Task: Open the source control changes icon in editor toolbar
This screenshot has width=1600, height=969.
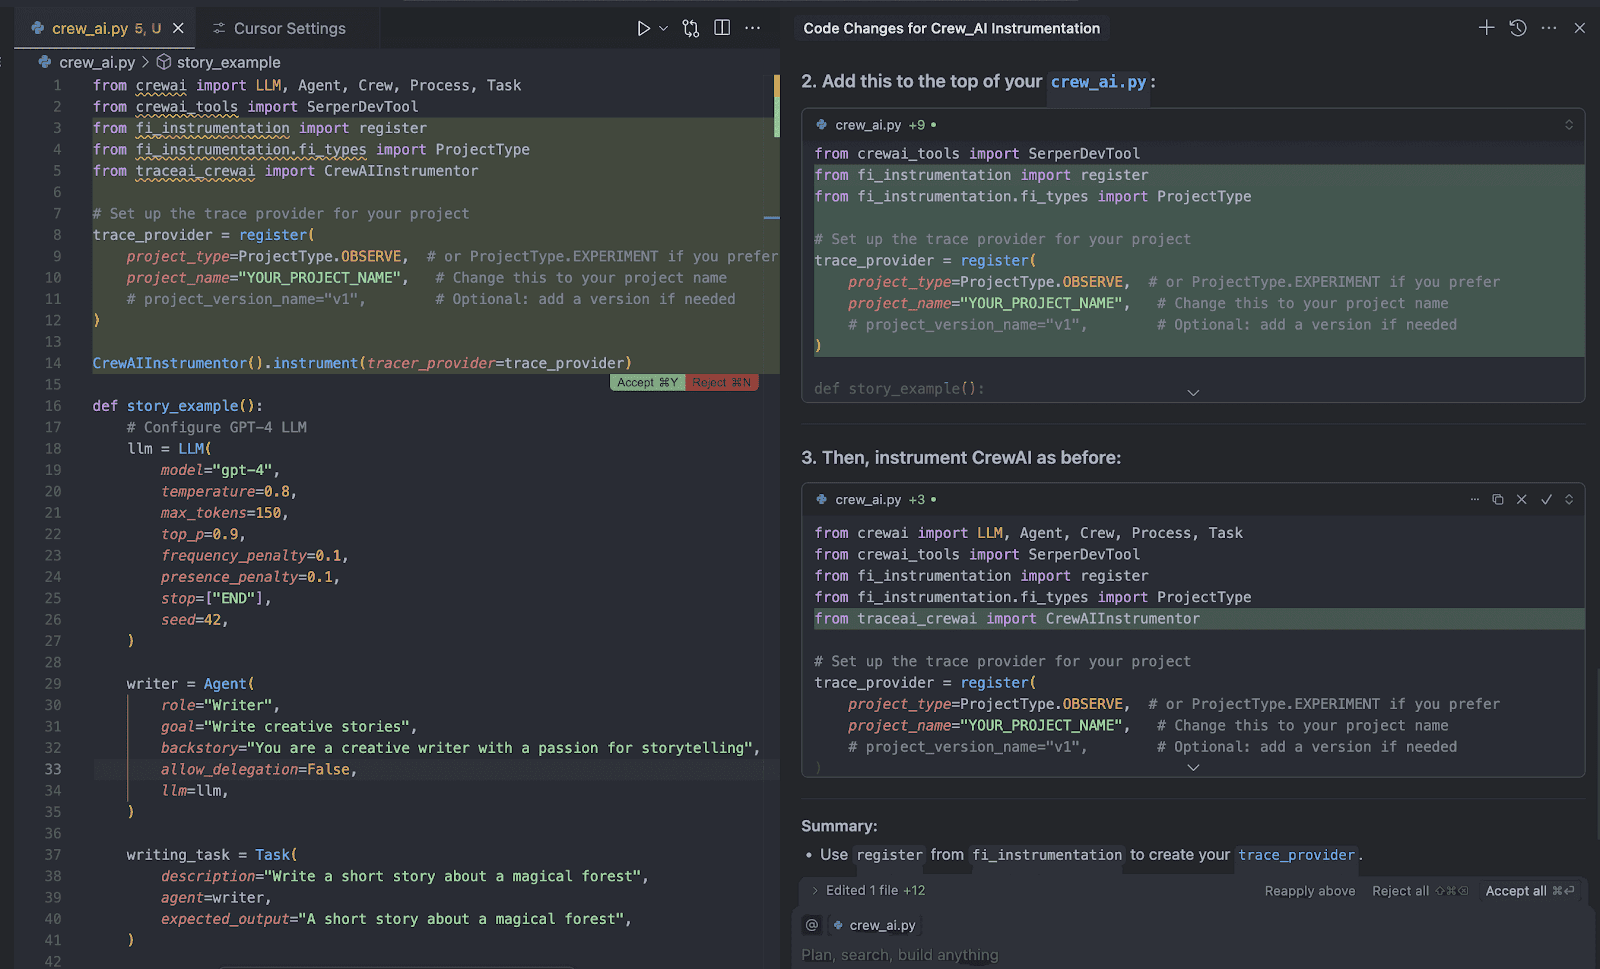Action: 691,28
